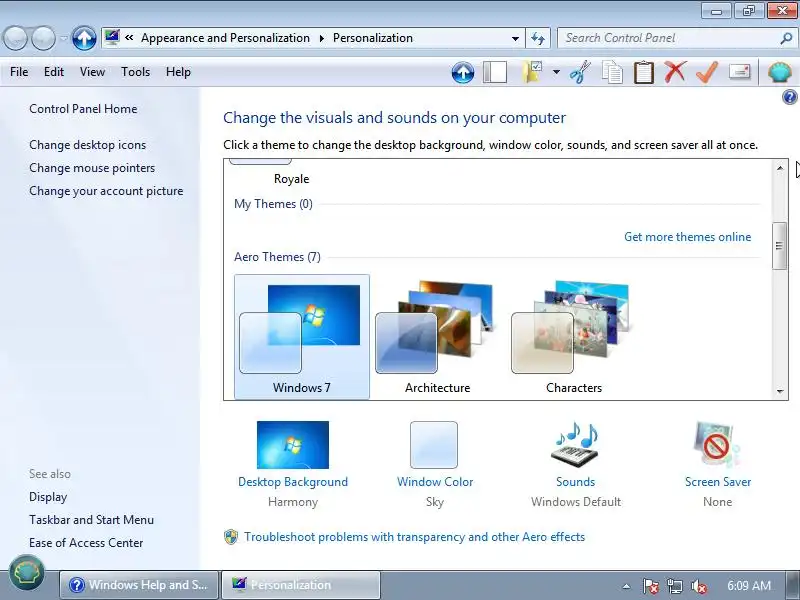Select the Royale theme
Image resolution: width=800 pixels, height=600 pixels.
coord(291,179)
